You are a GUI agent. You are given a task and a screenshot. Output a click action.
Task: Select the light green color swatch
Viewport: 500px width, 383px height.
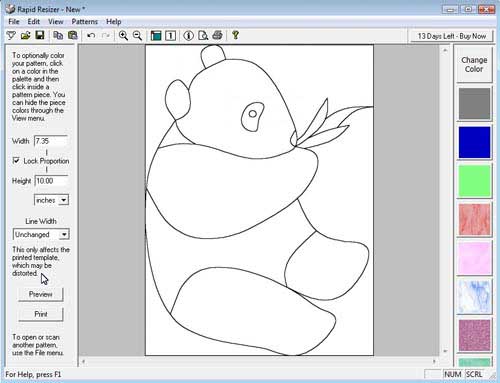[474, 181]
